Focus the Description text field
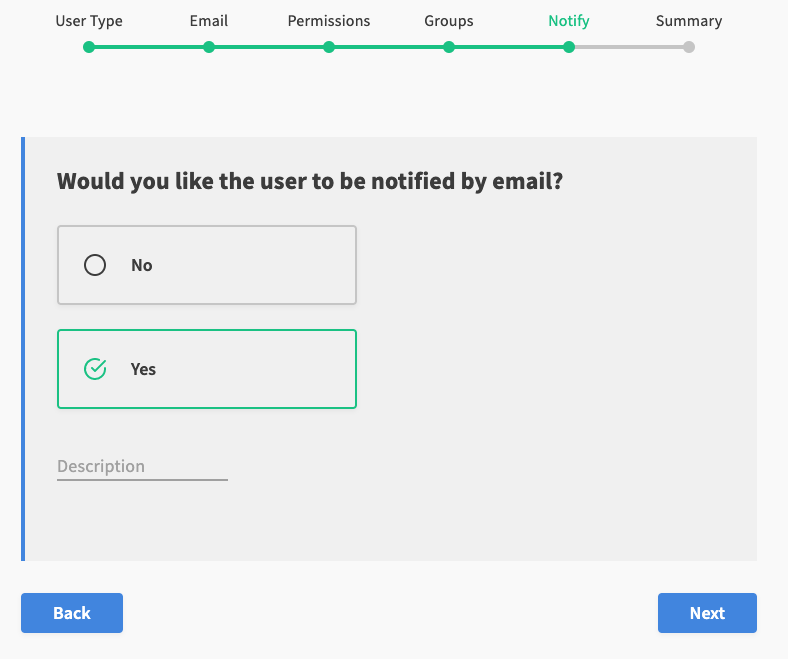This screenshot has width=788, height=659. tap(142, 467)
